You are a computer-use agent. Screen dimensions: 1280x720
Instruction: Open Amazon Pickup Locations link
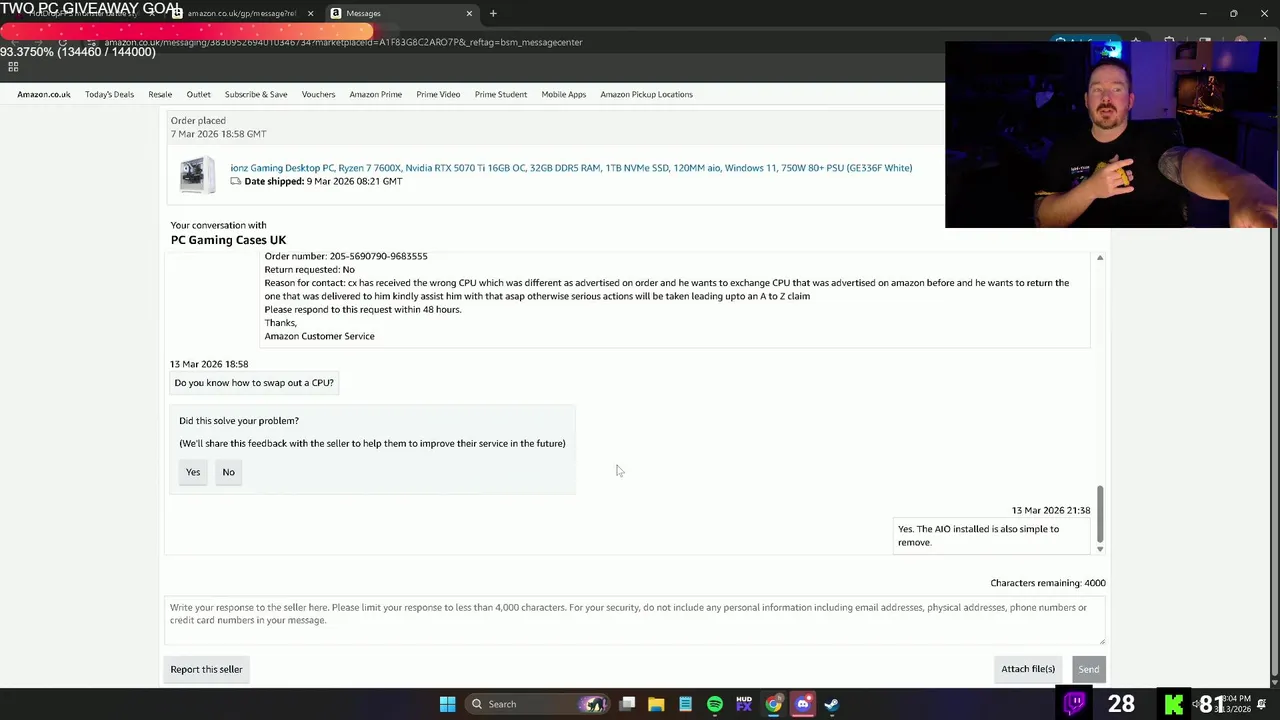pos(646,94)
